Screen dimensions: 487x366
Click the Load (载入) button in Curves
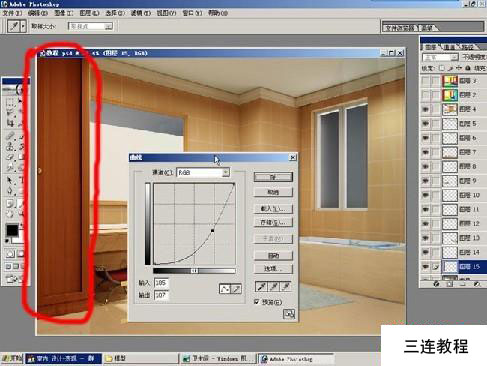pos(273,209)
